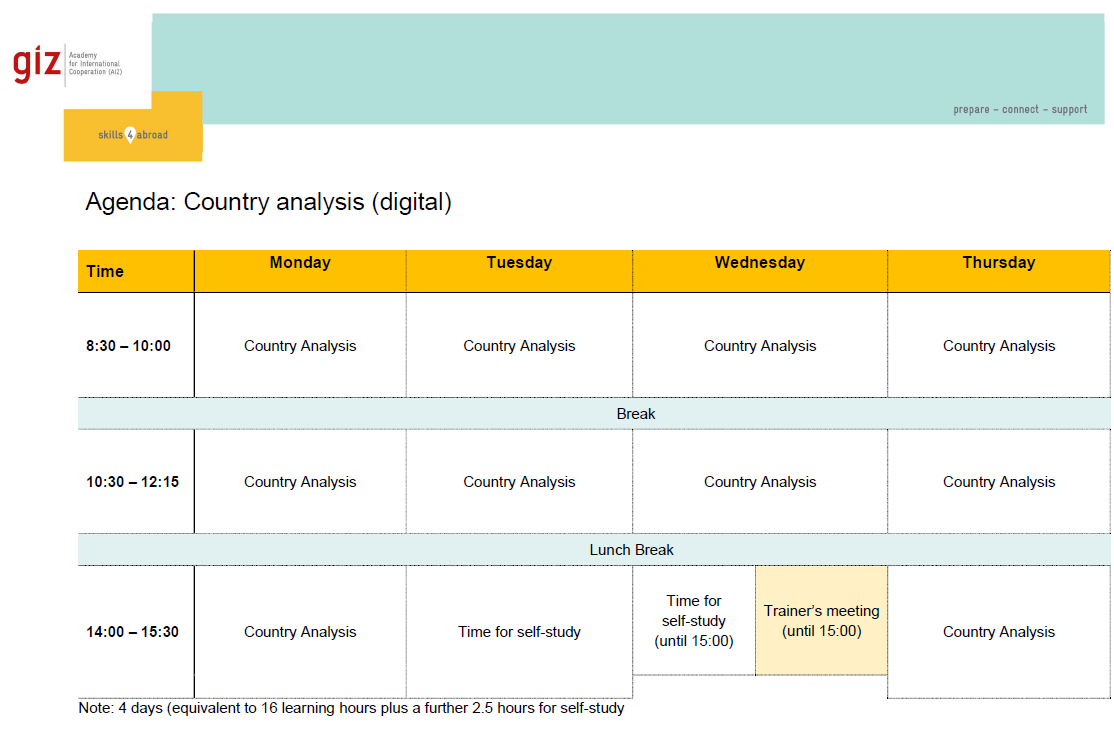1114x729 pixels.
Task: Click the 14:00 – 15:30 time label
Action: pos(132,632)
